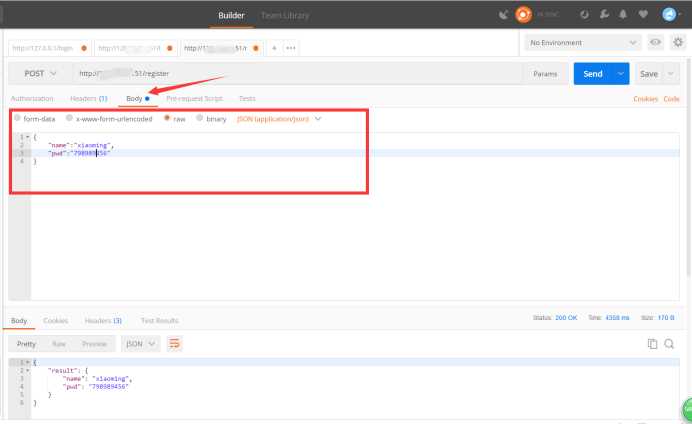Screen dimensions: 692x424
Task: Select Pretty response view
Action: coord(26,344)
